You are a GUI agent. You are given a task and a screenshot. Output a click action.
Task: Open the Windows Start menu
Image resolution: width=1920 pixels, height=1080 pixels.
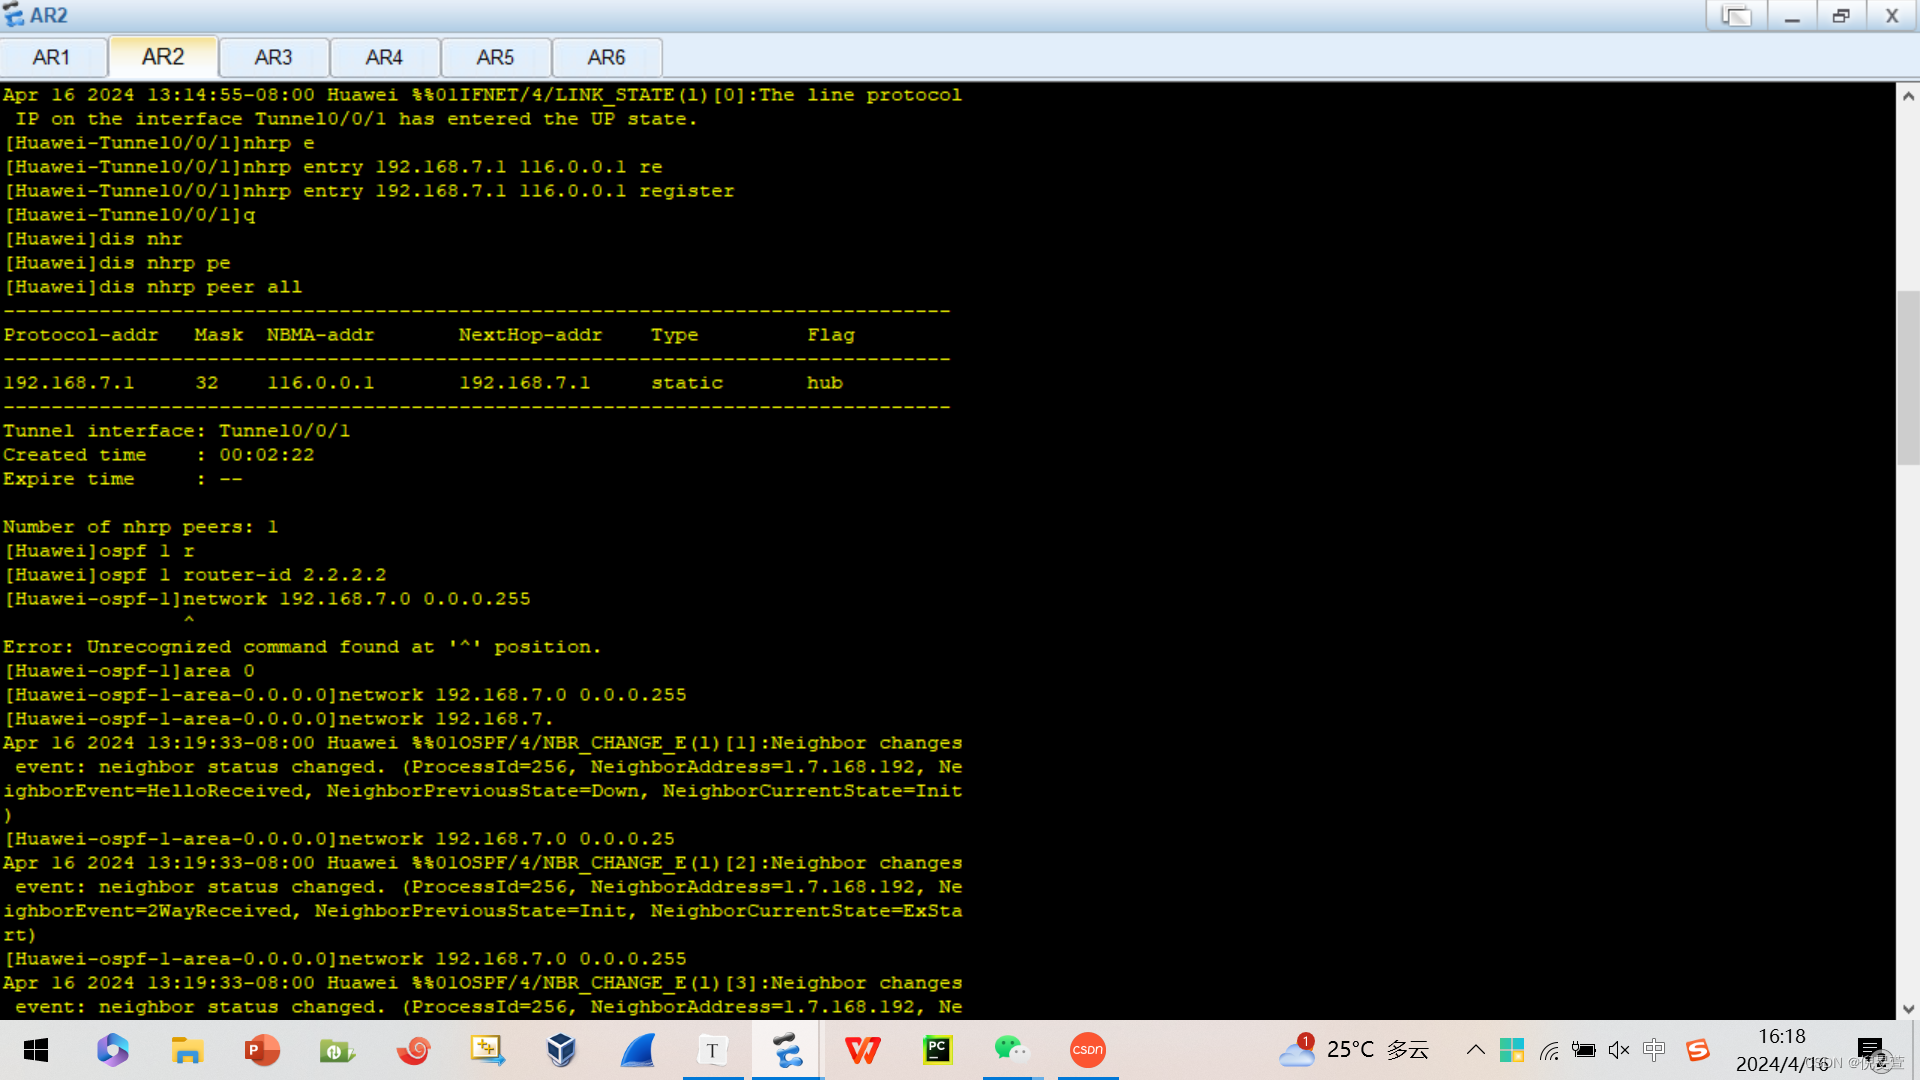point(36,1050)
